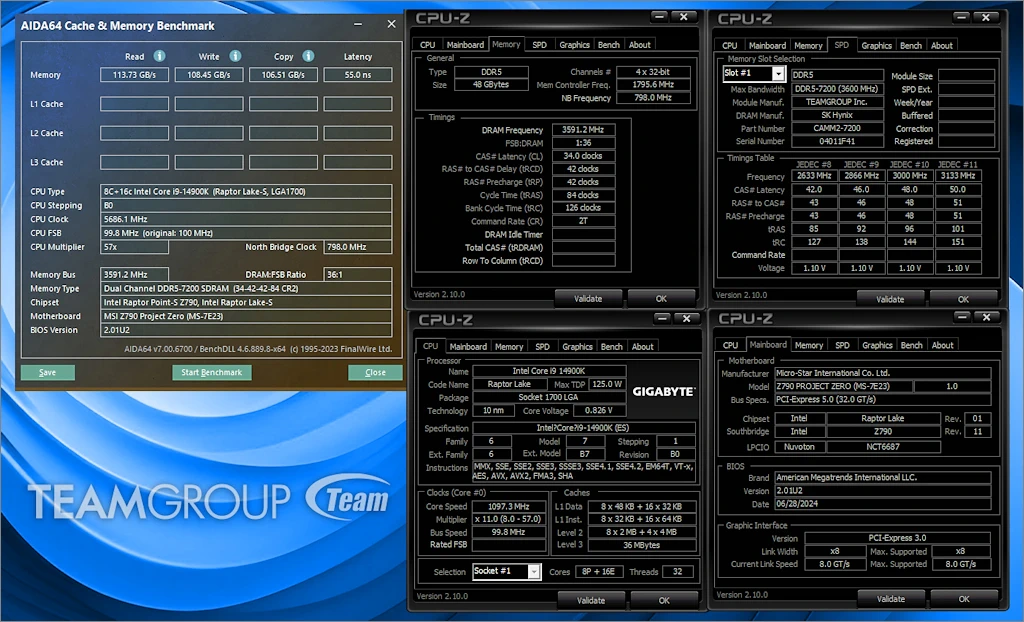Click Module Manuf. TEAMGROUP Inc. field
This screenshot has width=1024, height=622.
[837, 102]
